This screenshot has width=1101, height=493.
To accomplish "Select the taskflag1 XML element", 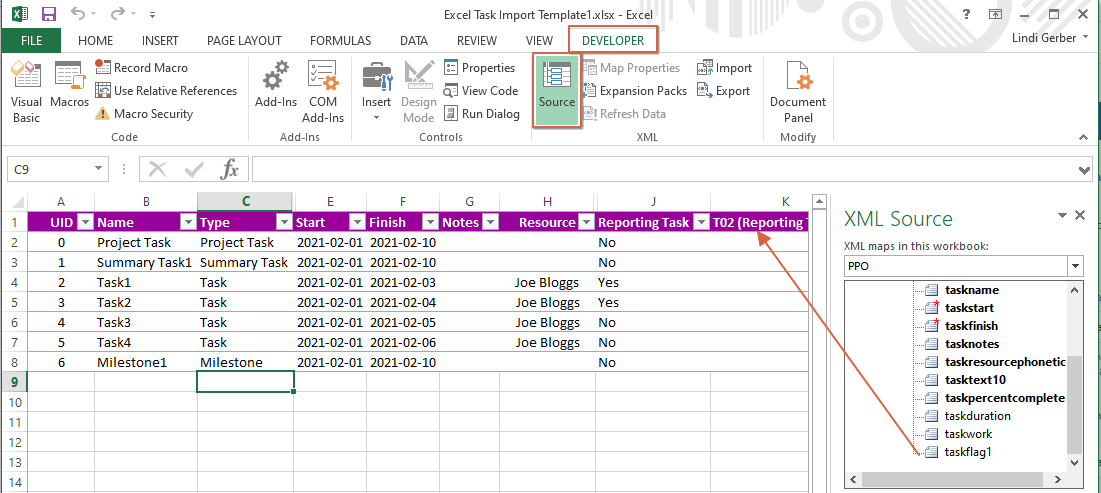I will (x=968, y=452).
